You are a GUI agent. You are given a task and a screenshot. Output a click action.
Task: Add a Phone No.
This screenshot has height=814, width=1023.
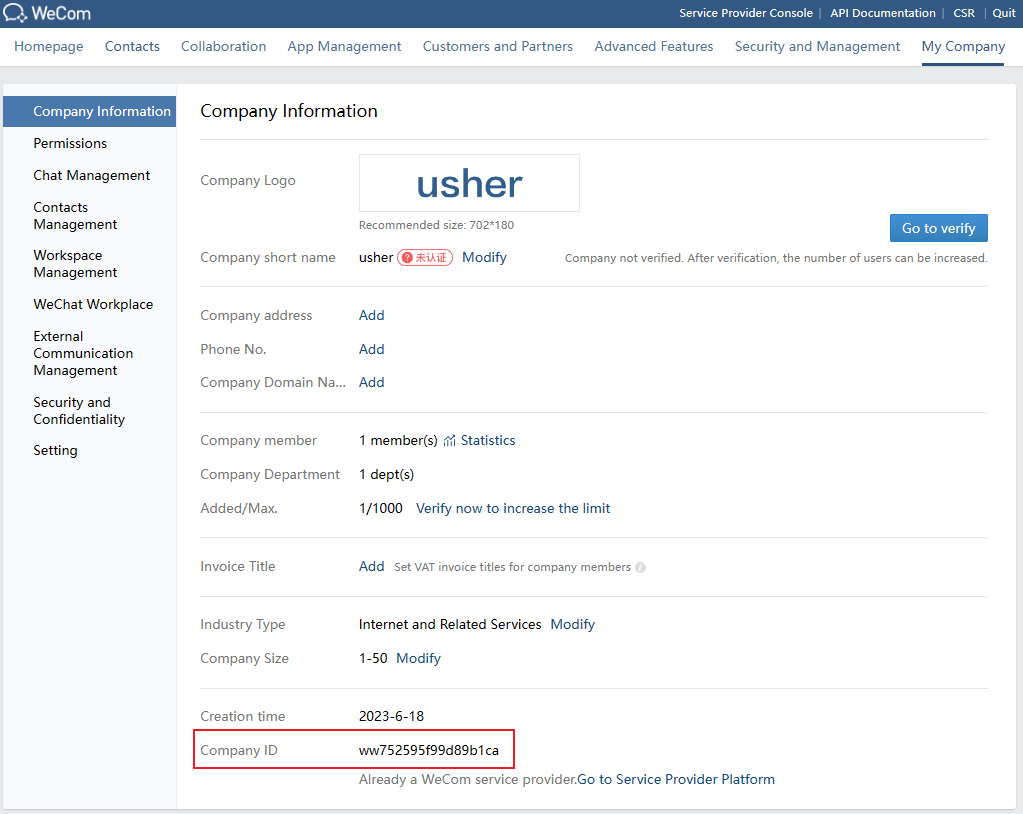[371, 350]
